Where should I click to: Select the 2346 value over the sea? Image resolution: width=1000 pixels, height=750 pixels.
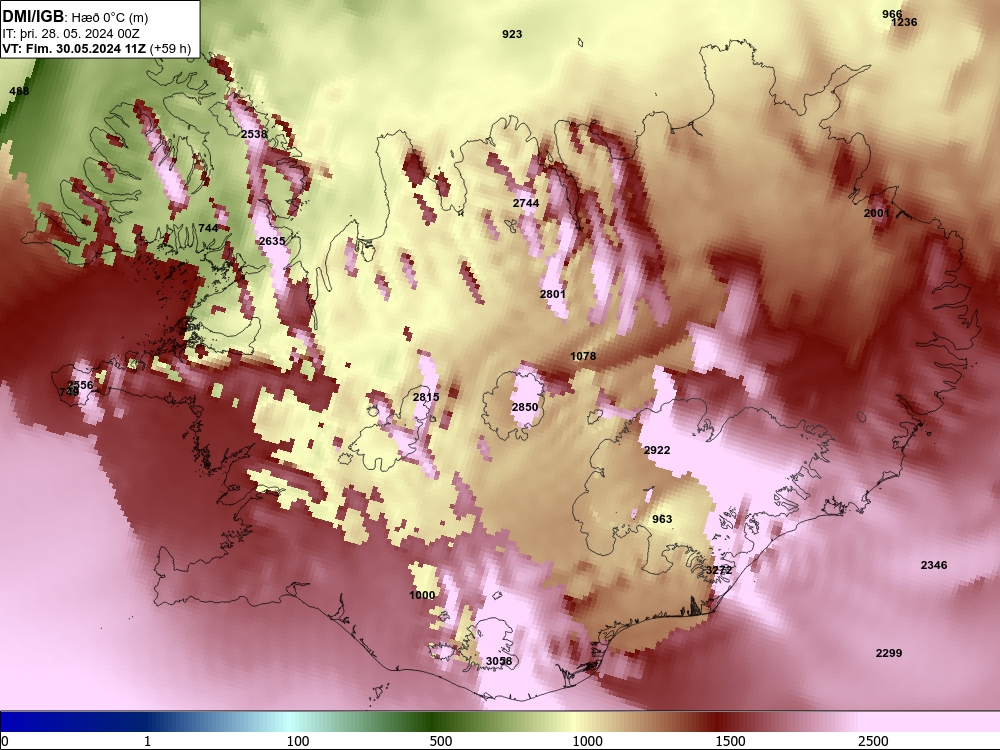[x=934, y=565]
